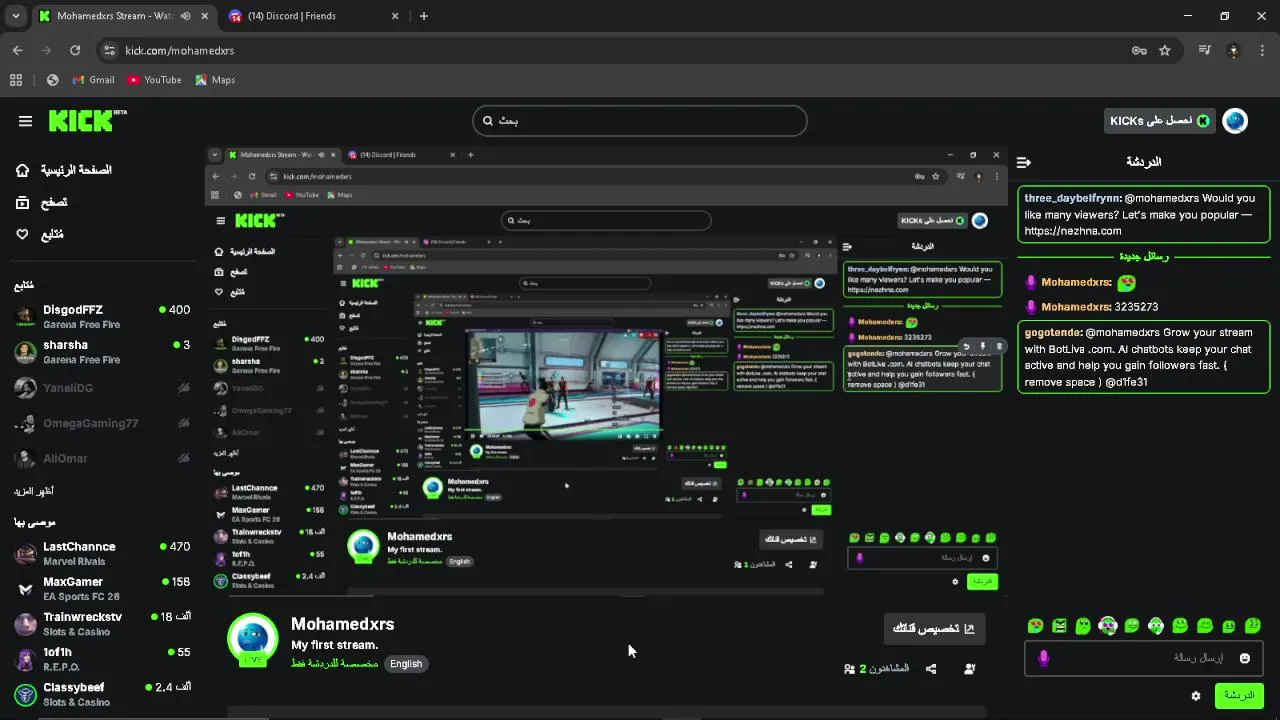Collapse the chat panel with arrow icon
This screenshot has width=1280, height=720.
coord(1023,162)
